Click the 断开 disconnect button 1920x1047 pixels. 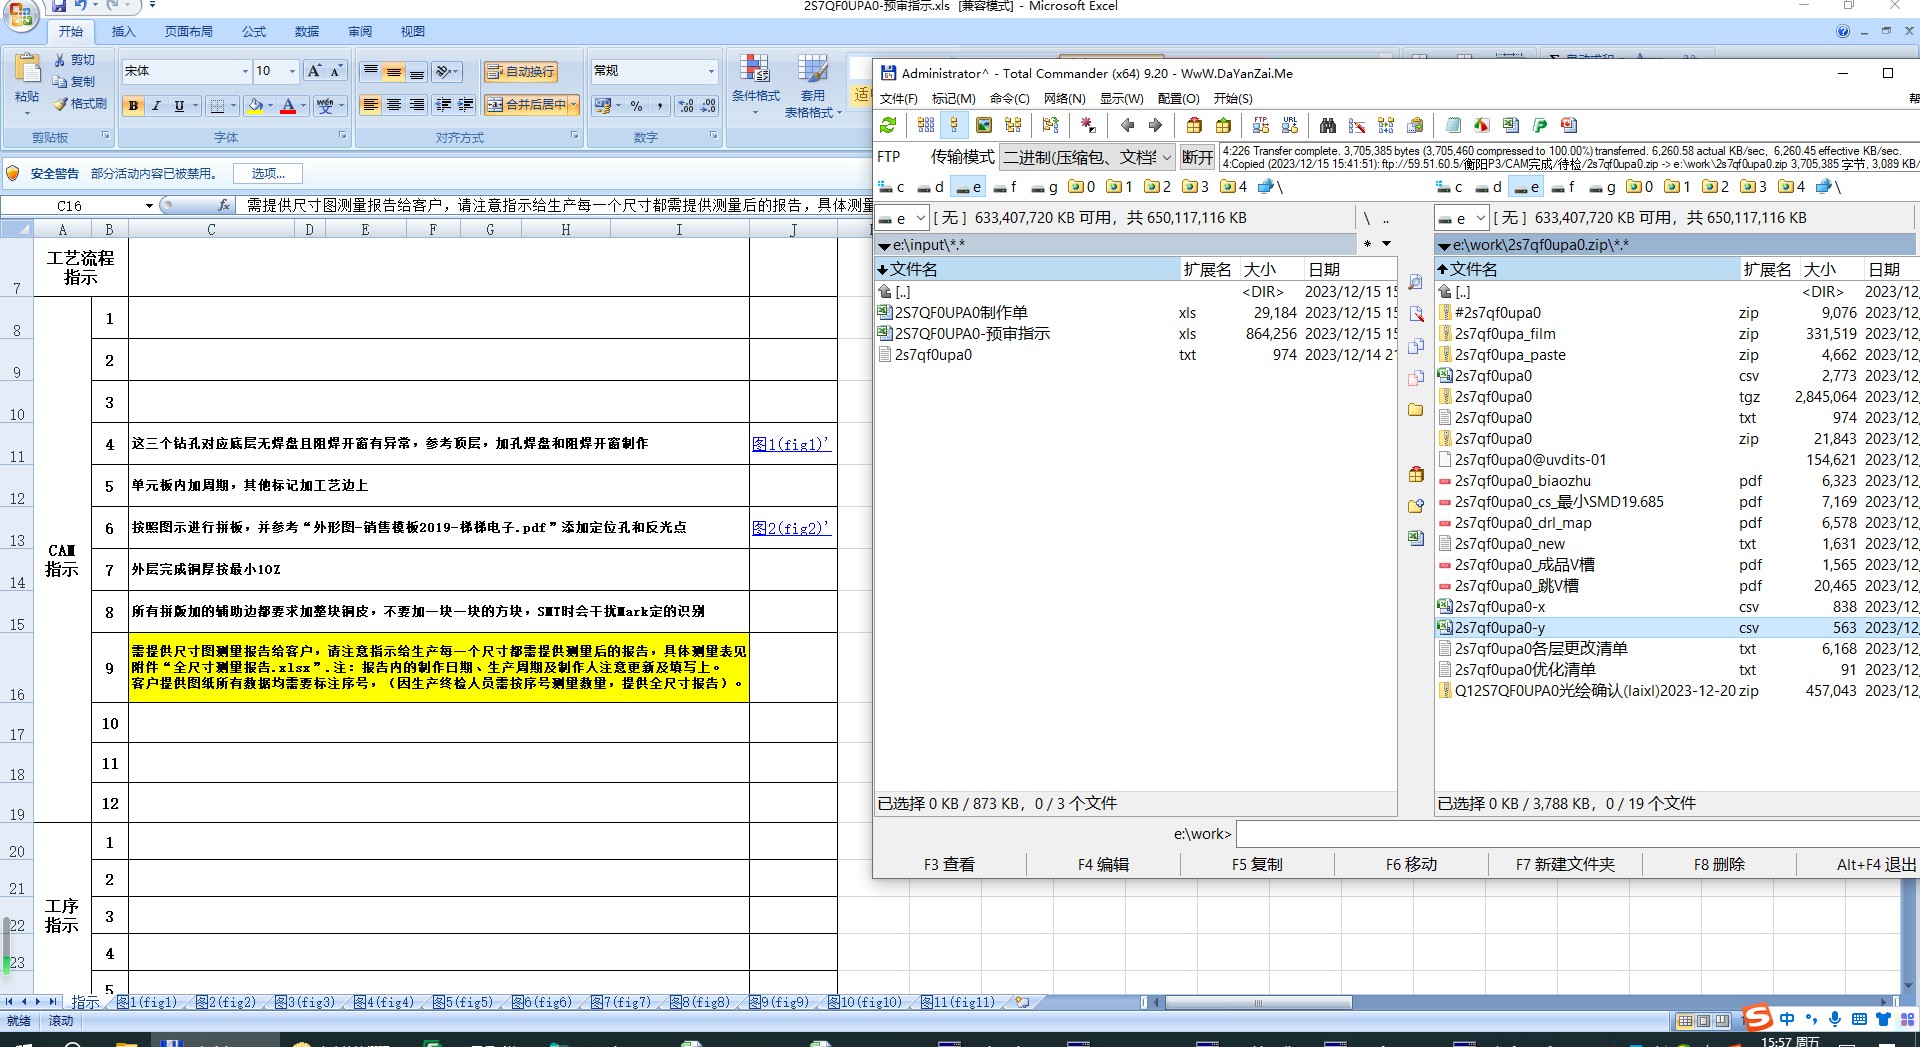pyautogui.click(x=1197, y=157)
